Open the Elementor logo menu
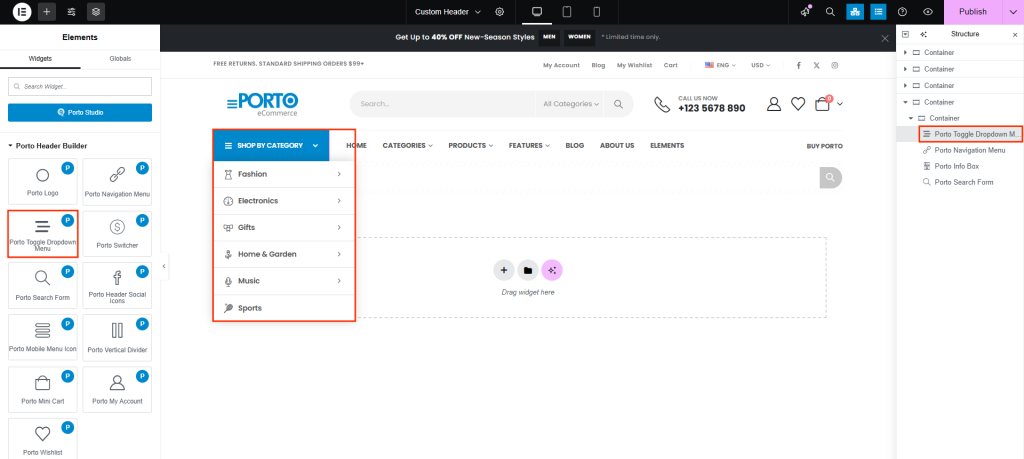 (x=21, y=12)
